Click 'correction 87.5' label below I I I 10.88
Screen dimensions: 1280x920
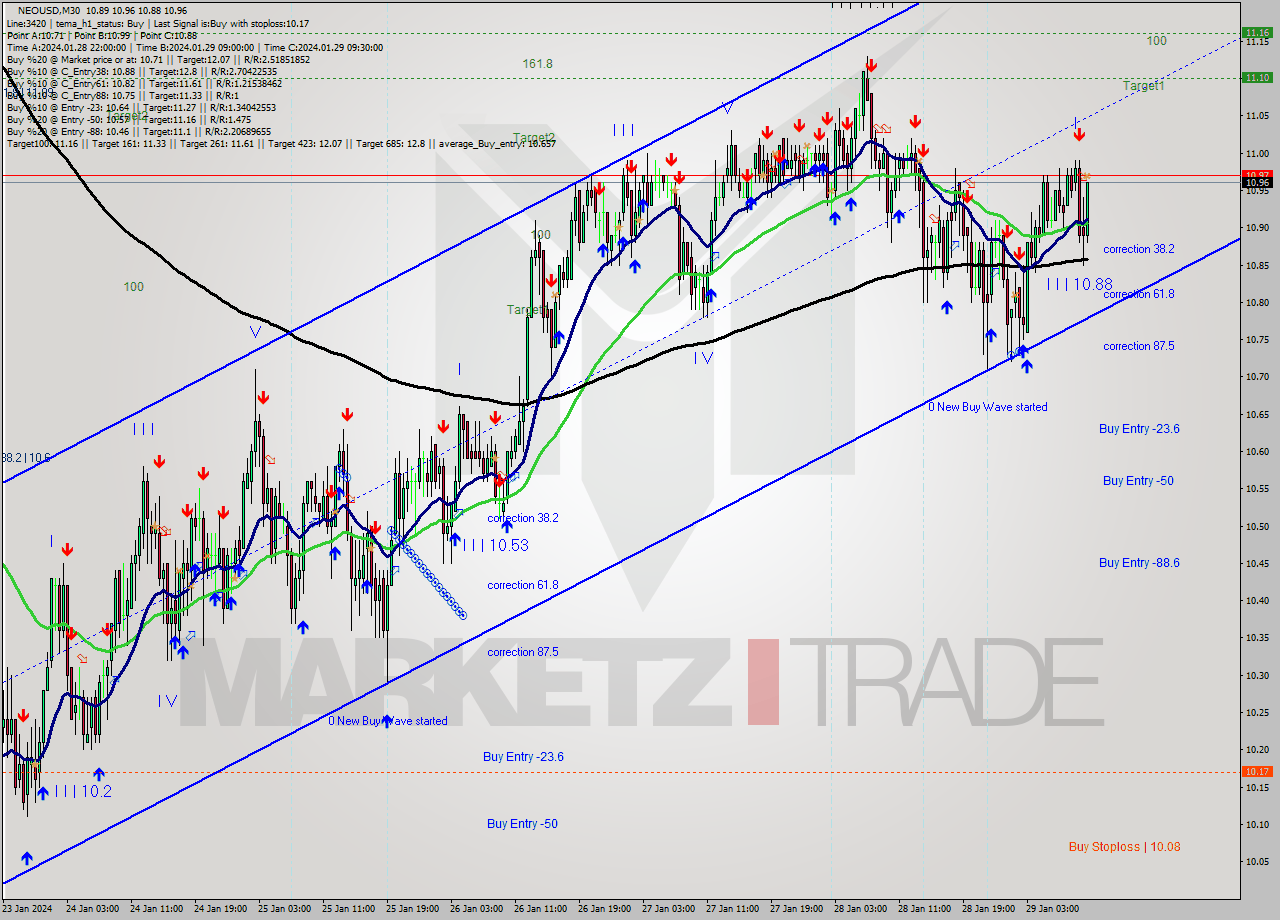(1139, 346)
